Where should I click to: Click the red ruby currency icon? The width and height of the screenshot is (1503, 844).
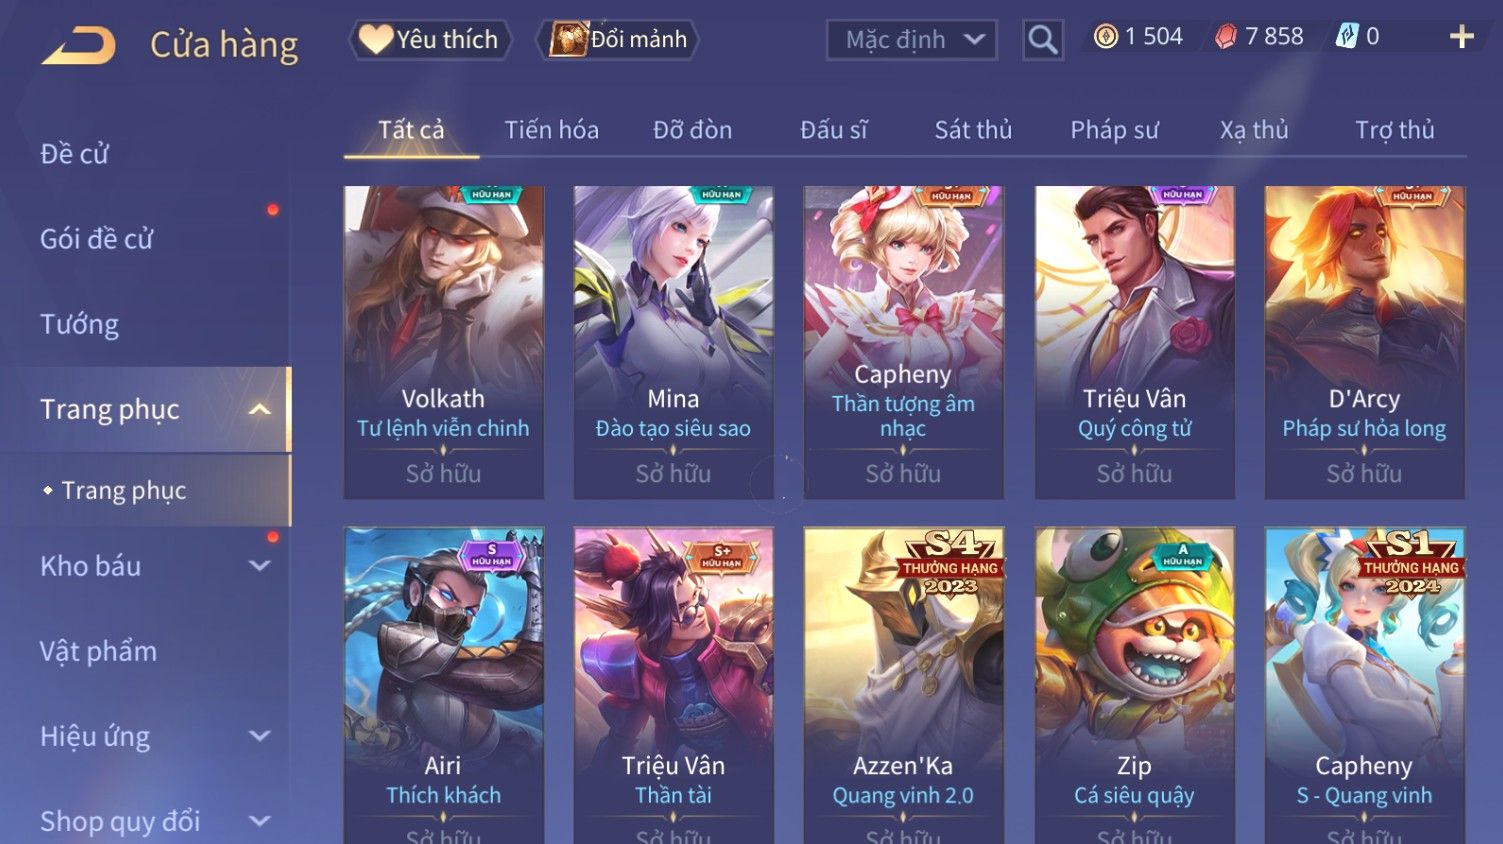click(1226, 37)
